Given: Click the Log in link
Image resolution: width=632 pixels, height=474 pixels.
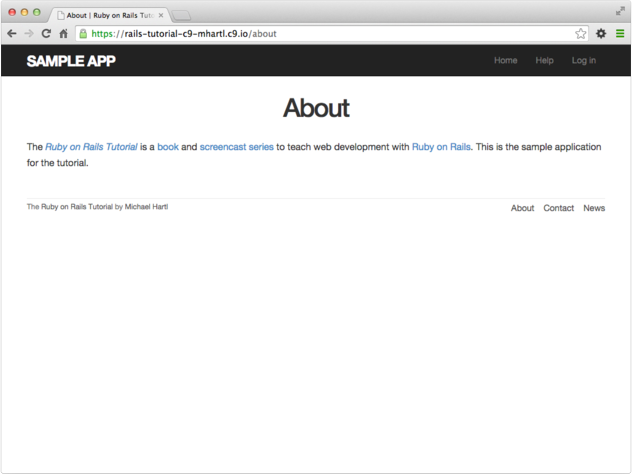Looking at the screenshot, I should (x=583, y=61).
